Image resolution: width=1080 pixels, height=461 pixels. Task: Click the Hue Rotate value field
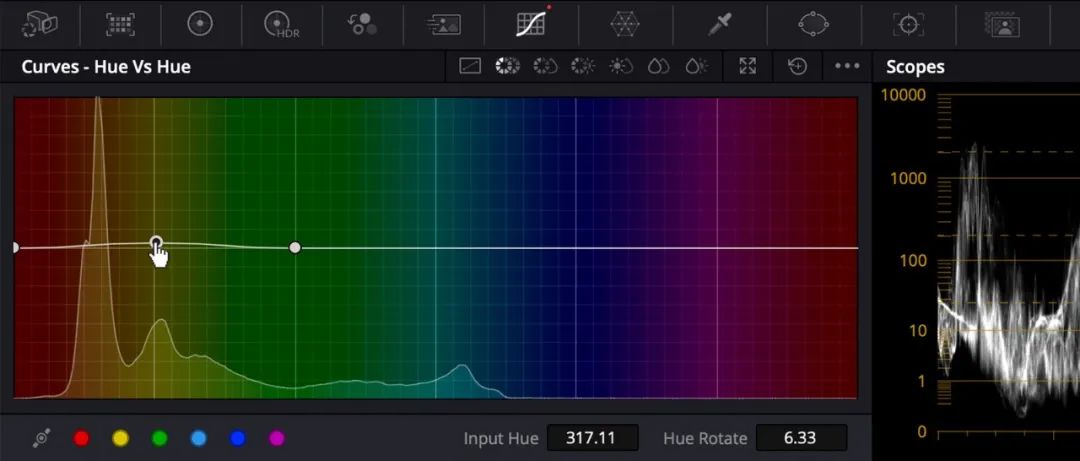tap(801, 438)
